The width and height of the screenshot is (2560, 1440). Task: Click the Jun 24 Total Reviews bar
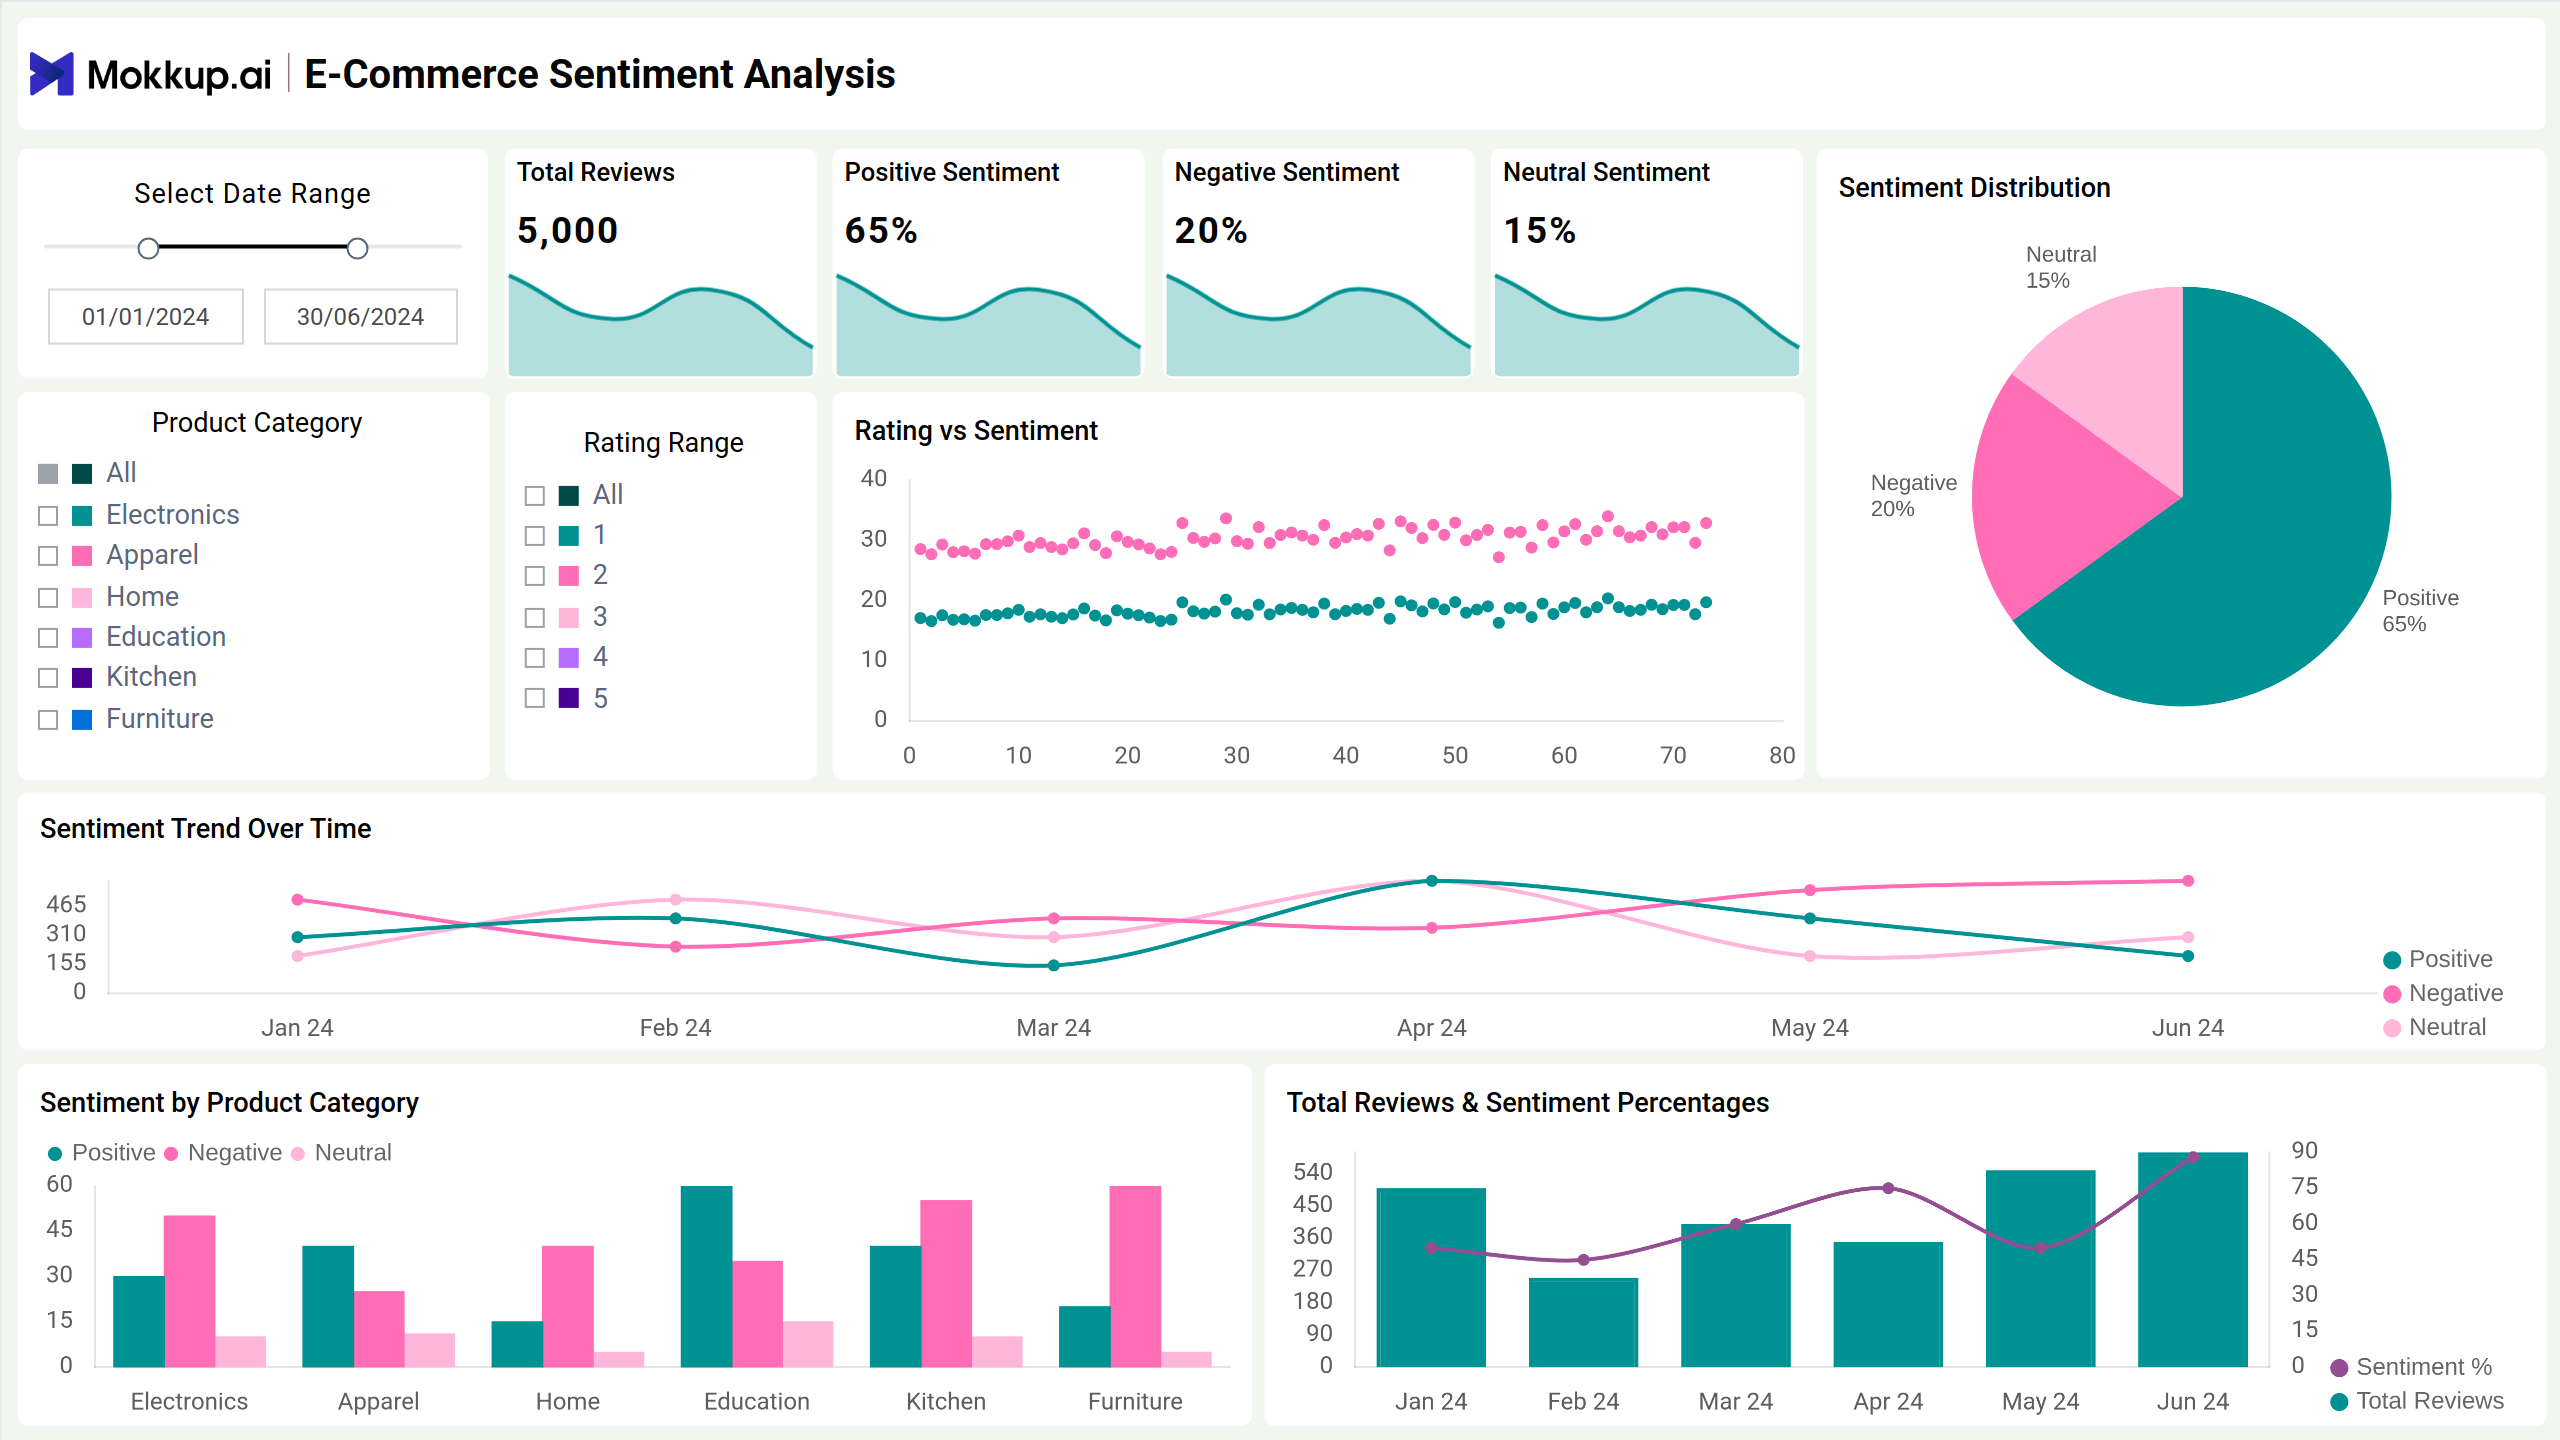coord(2193,1260)
